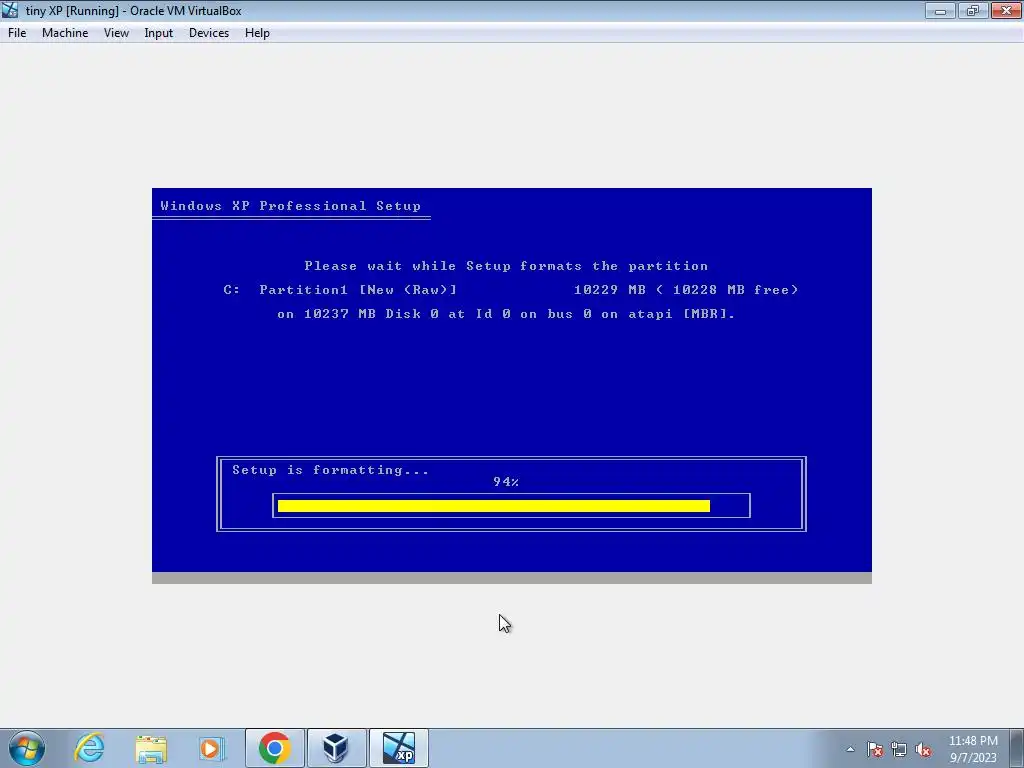Viewport: 1024px width, 768px height.
Task: Click the 'on 10237 MB Disk 0' line
Action: point(506,314)
